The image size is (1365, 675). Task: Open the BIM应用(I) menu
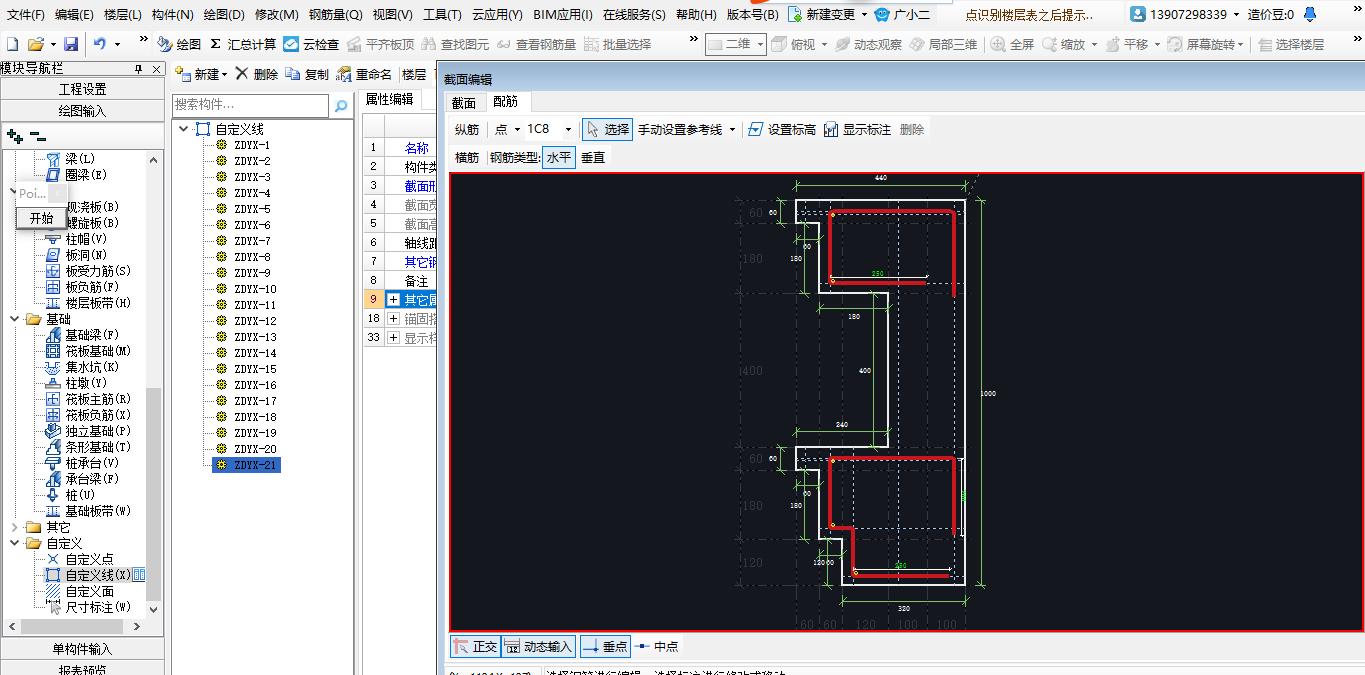point(563,14)
